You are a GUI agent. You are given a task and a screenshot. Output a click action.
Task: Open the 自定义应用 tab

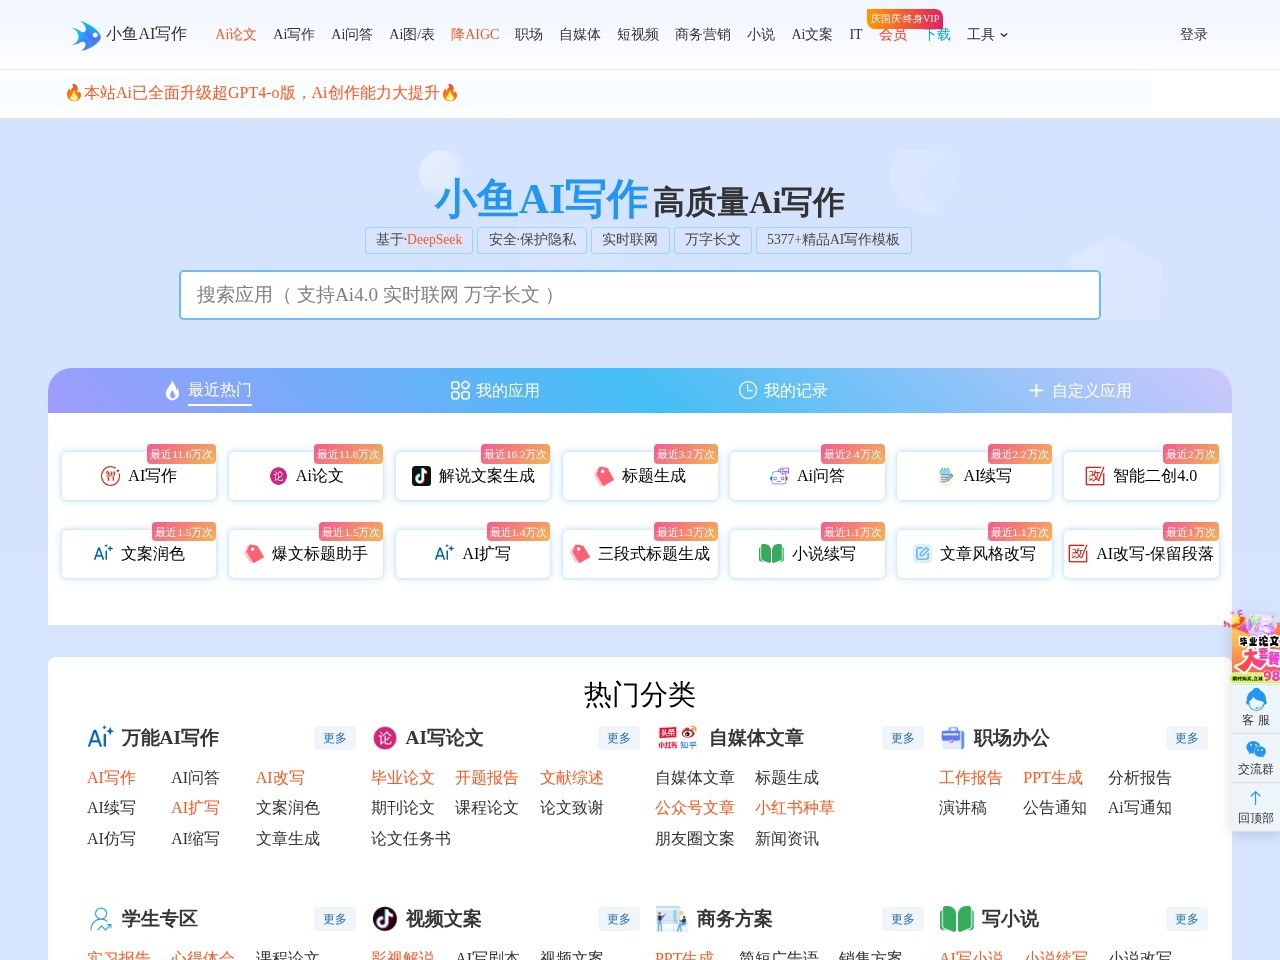pyautogui.click(x=1080, y=391)
